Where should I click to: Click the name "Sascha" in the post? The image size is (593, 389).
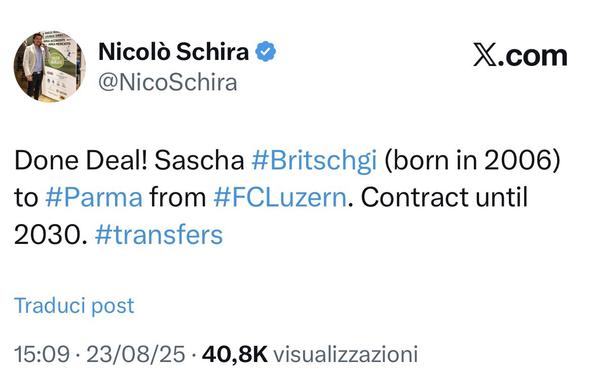pos(199,160)
